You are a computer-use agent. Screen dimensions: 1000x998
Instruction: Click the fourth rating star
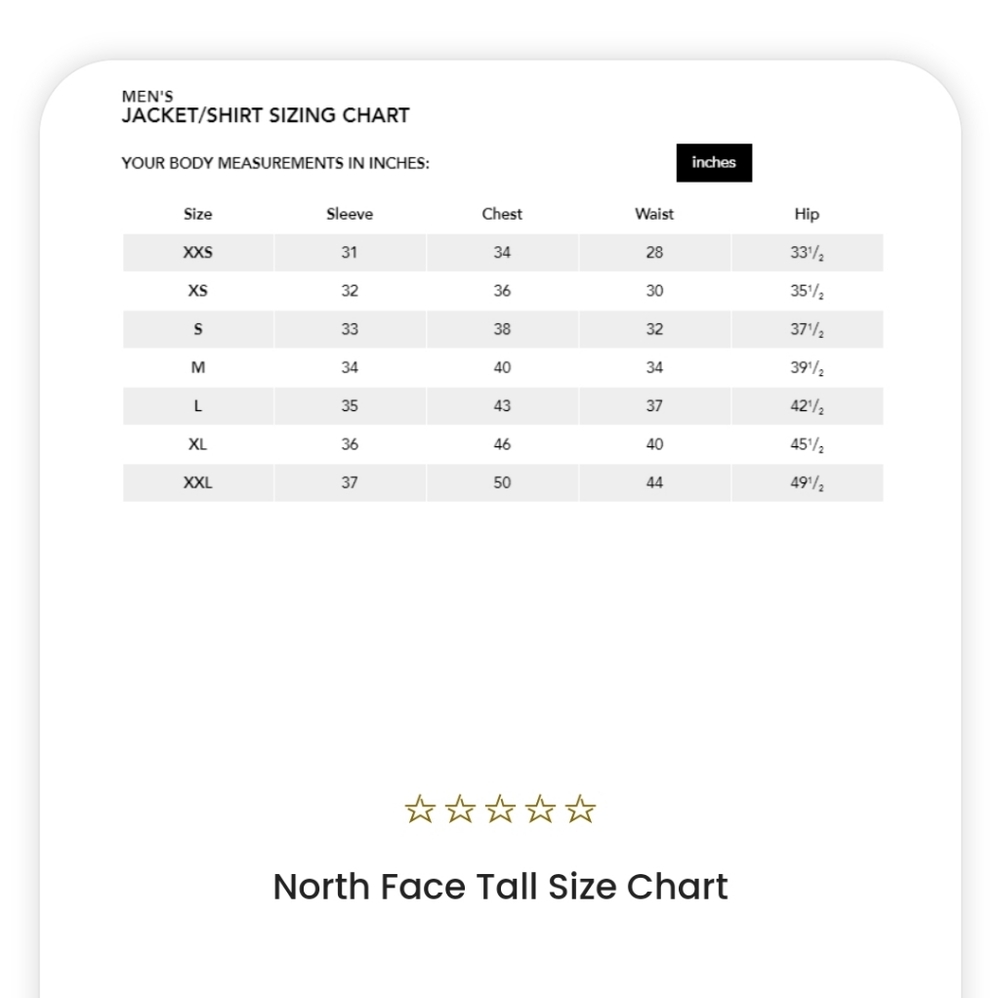pyautogui.click(x=540, y=809)
